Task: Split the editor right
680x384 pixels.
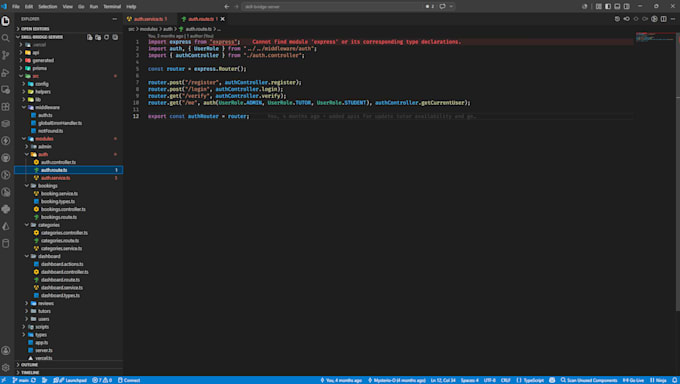Action: pyautogui.click(x=664, y=19)
